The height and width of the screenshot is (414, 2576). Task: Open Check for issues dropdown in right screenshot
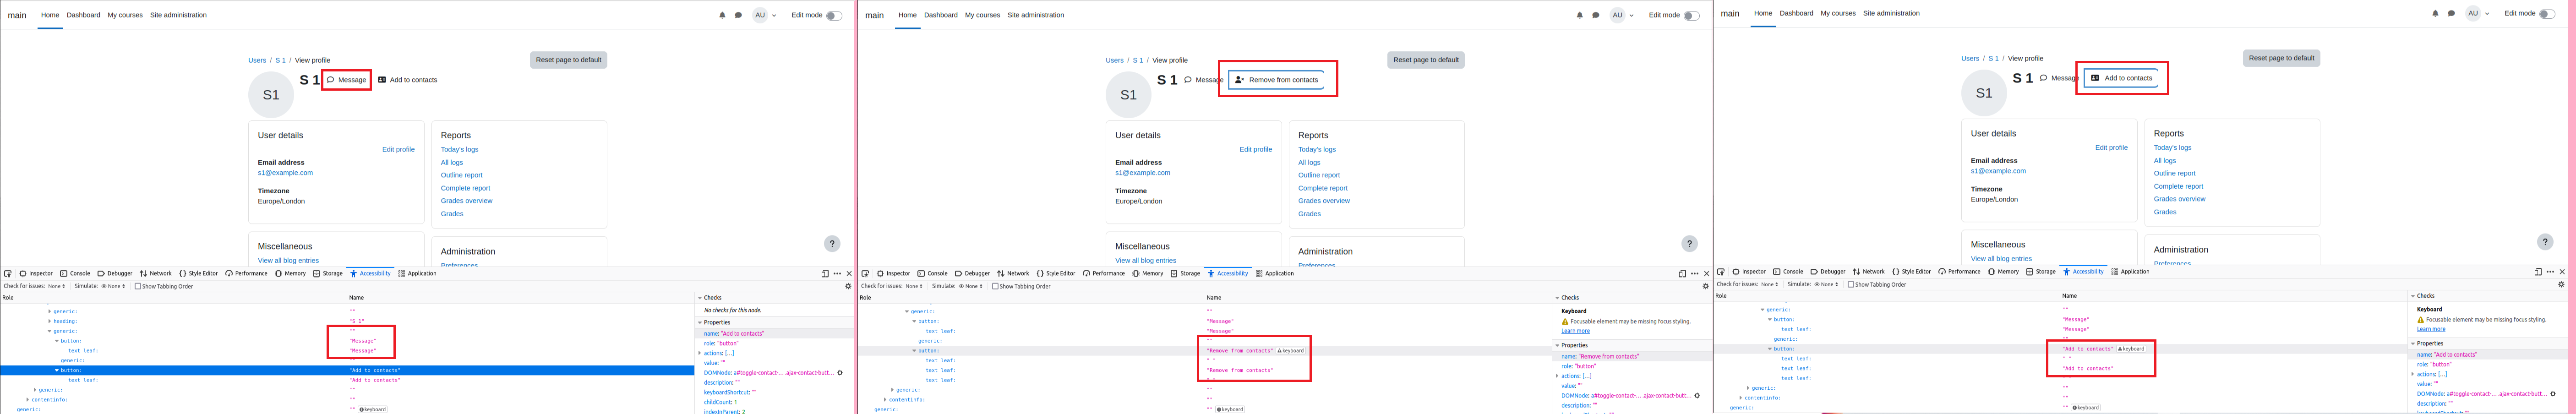click(x=1769, y=284)
